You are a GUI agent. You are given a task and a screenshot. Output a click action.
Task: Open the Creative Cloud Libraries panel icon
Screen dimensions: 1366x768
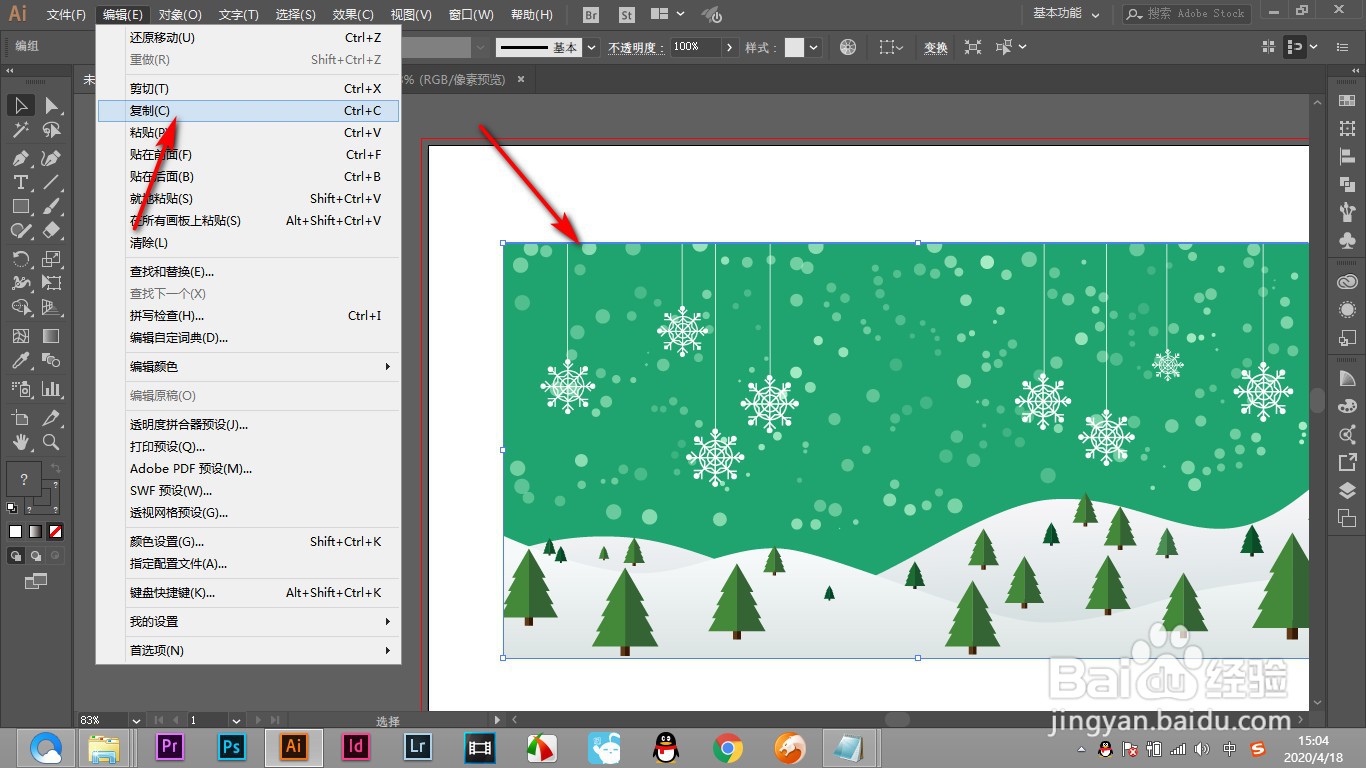[1347, 283]
